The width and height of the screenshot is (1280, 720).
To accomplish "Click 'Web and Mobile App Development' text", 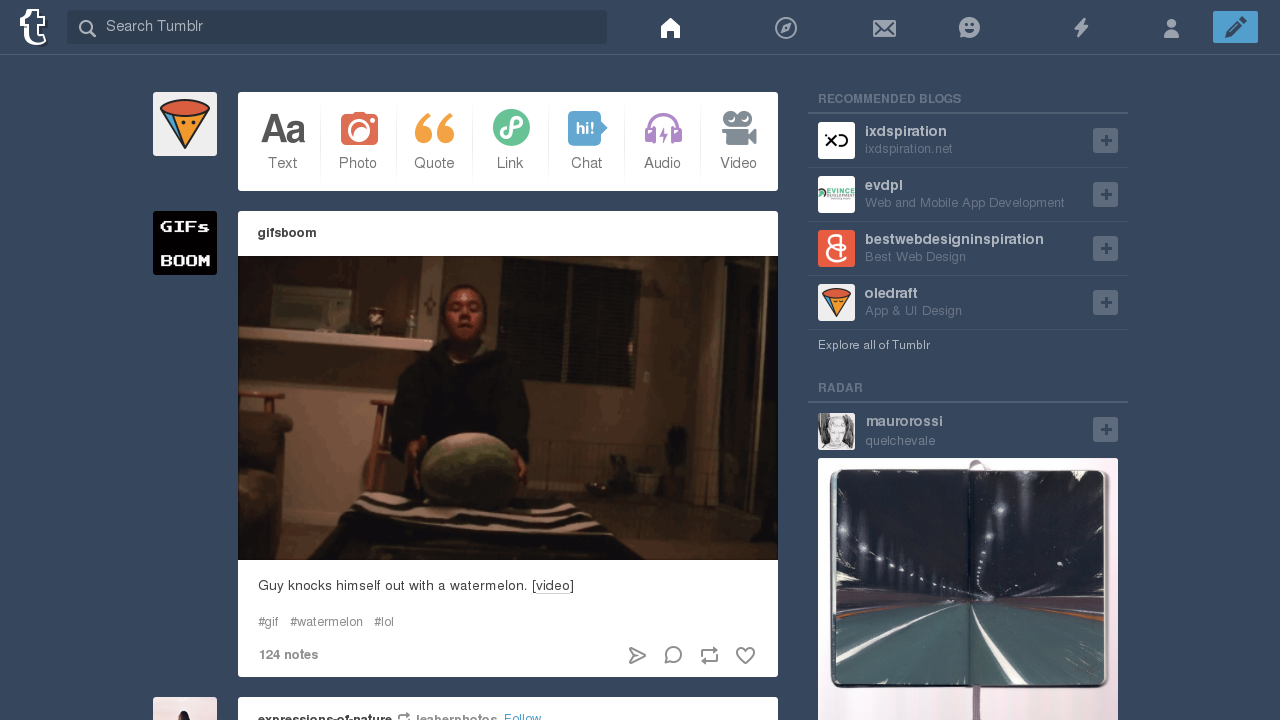I will click(965, 203).
